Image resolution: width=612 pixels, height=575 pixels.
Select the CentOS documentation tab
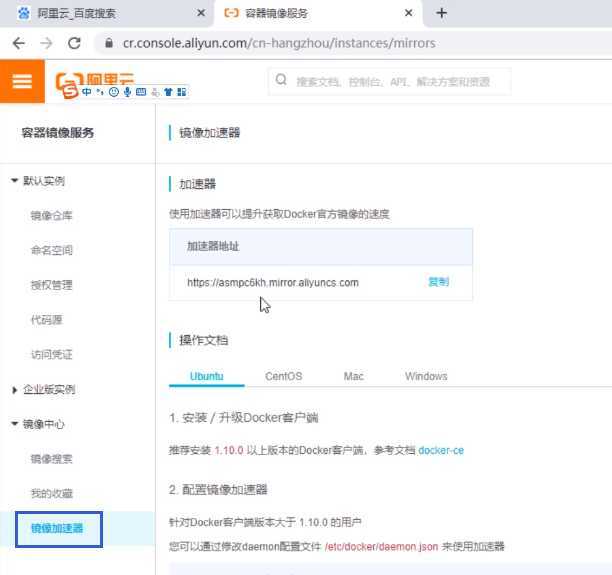(283, 376)
